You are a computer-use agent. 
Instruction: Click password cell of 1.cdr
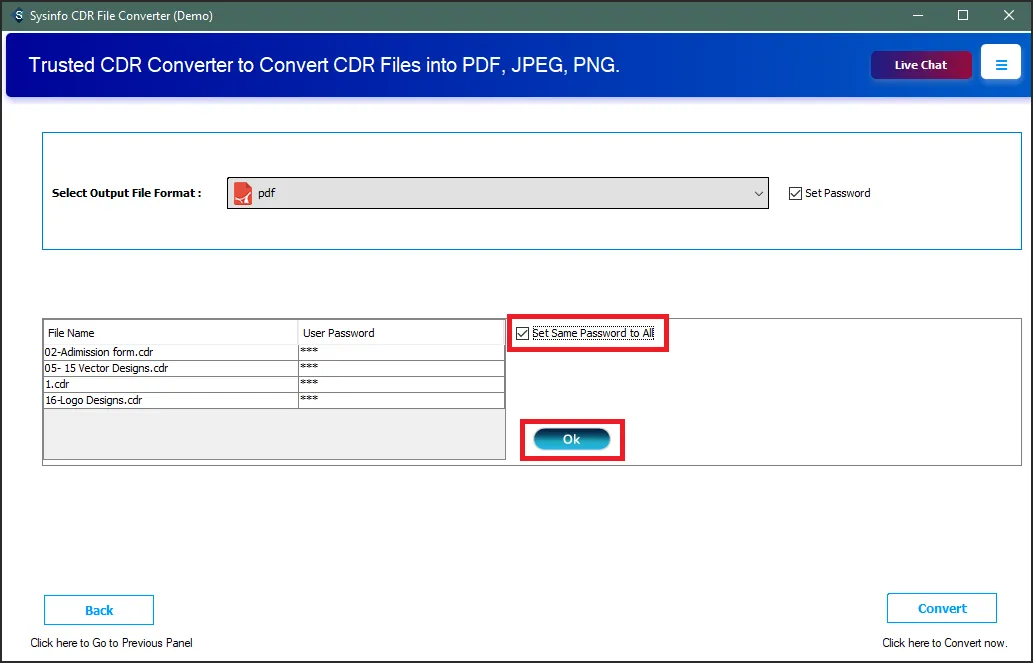pyautogui.click(x=401, y=384)
